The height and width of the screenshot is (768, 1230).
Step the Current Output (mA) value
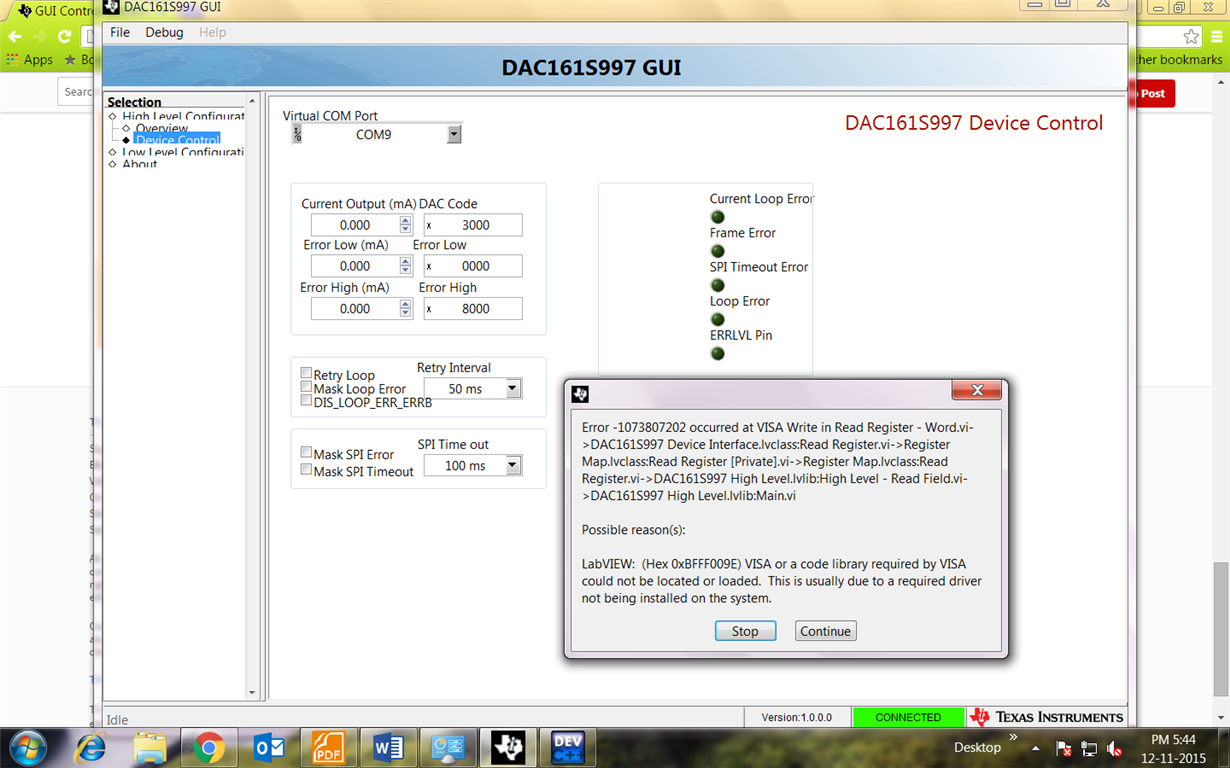pyautogui.click(x=405, y=225)
